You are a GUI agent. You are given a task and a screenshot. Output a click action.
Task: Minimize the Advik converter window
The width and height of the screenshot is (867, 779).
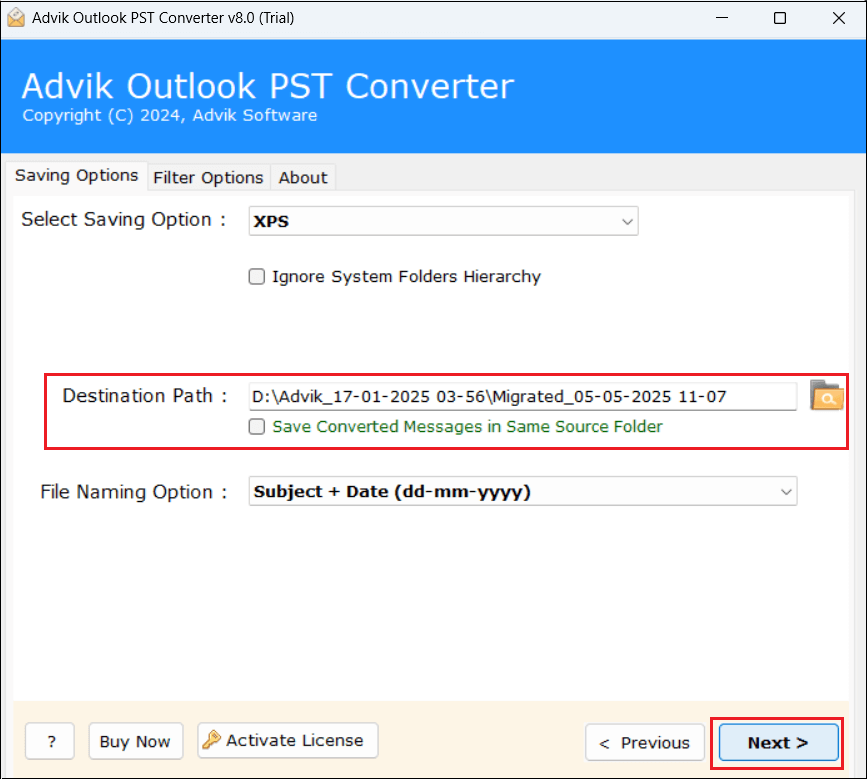722,18
